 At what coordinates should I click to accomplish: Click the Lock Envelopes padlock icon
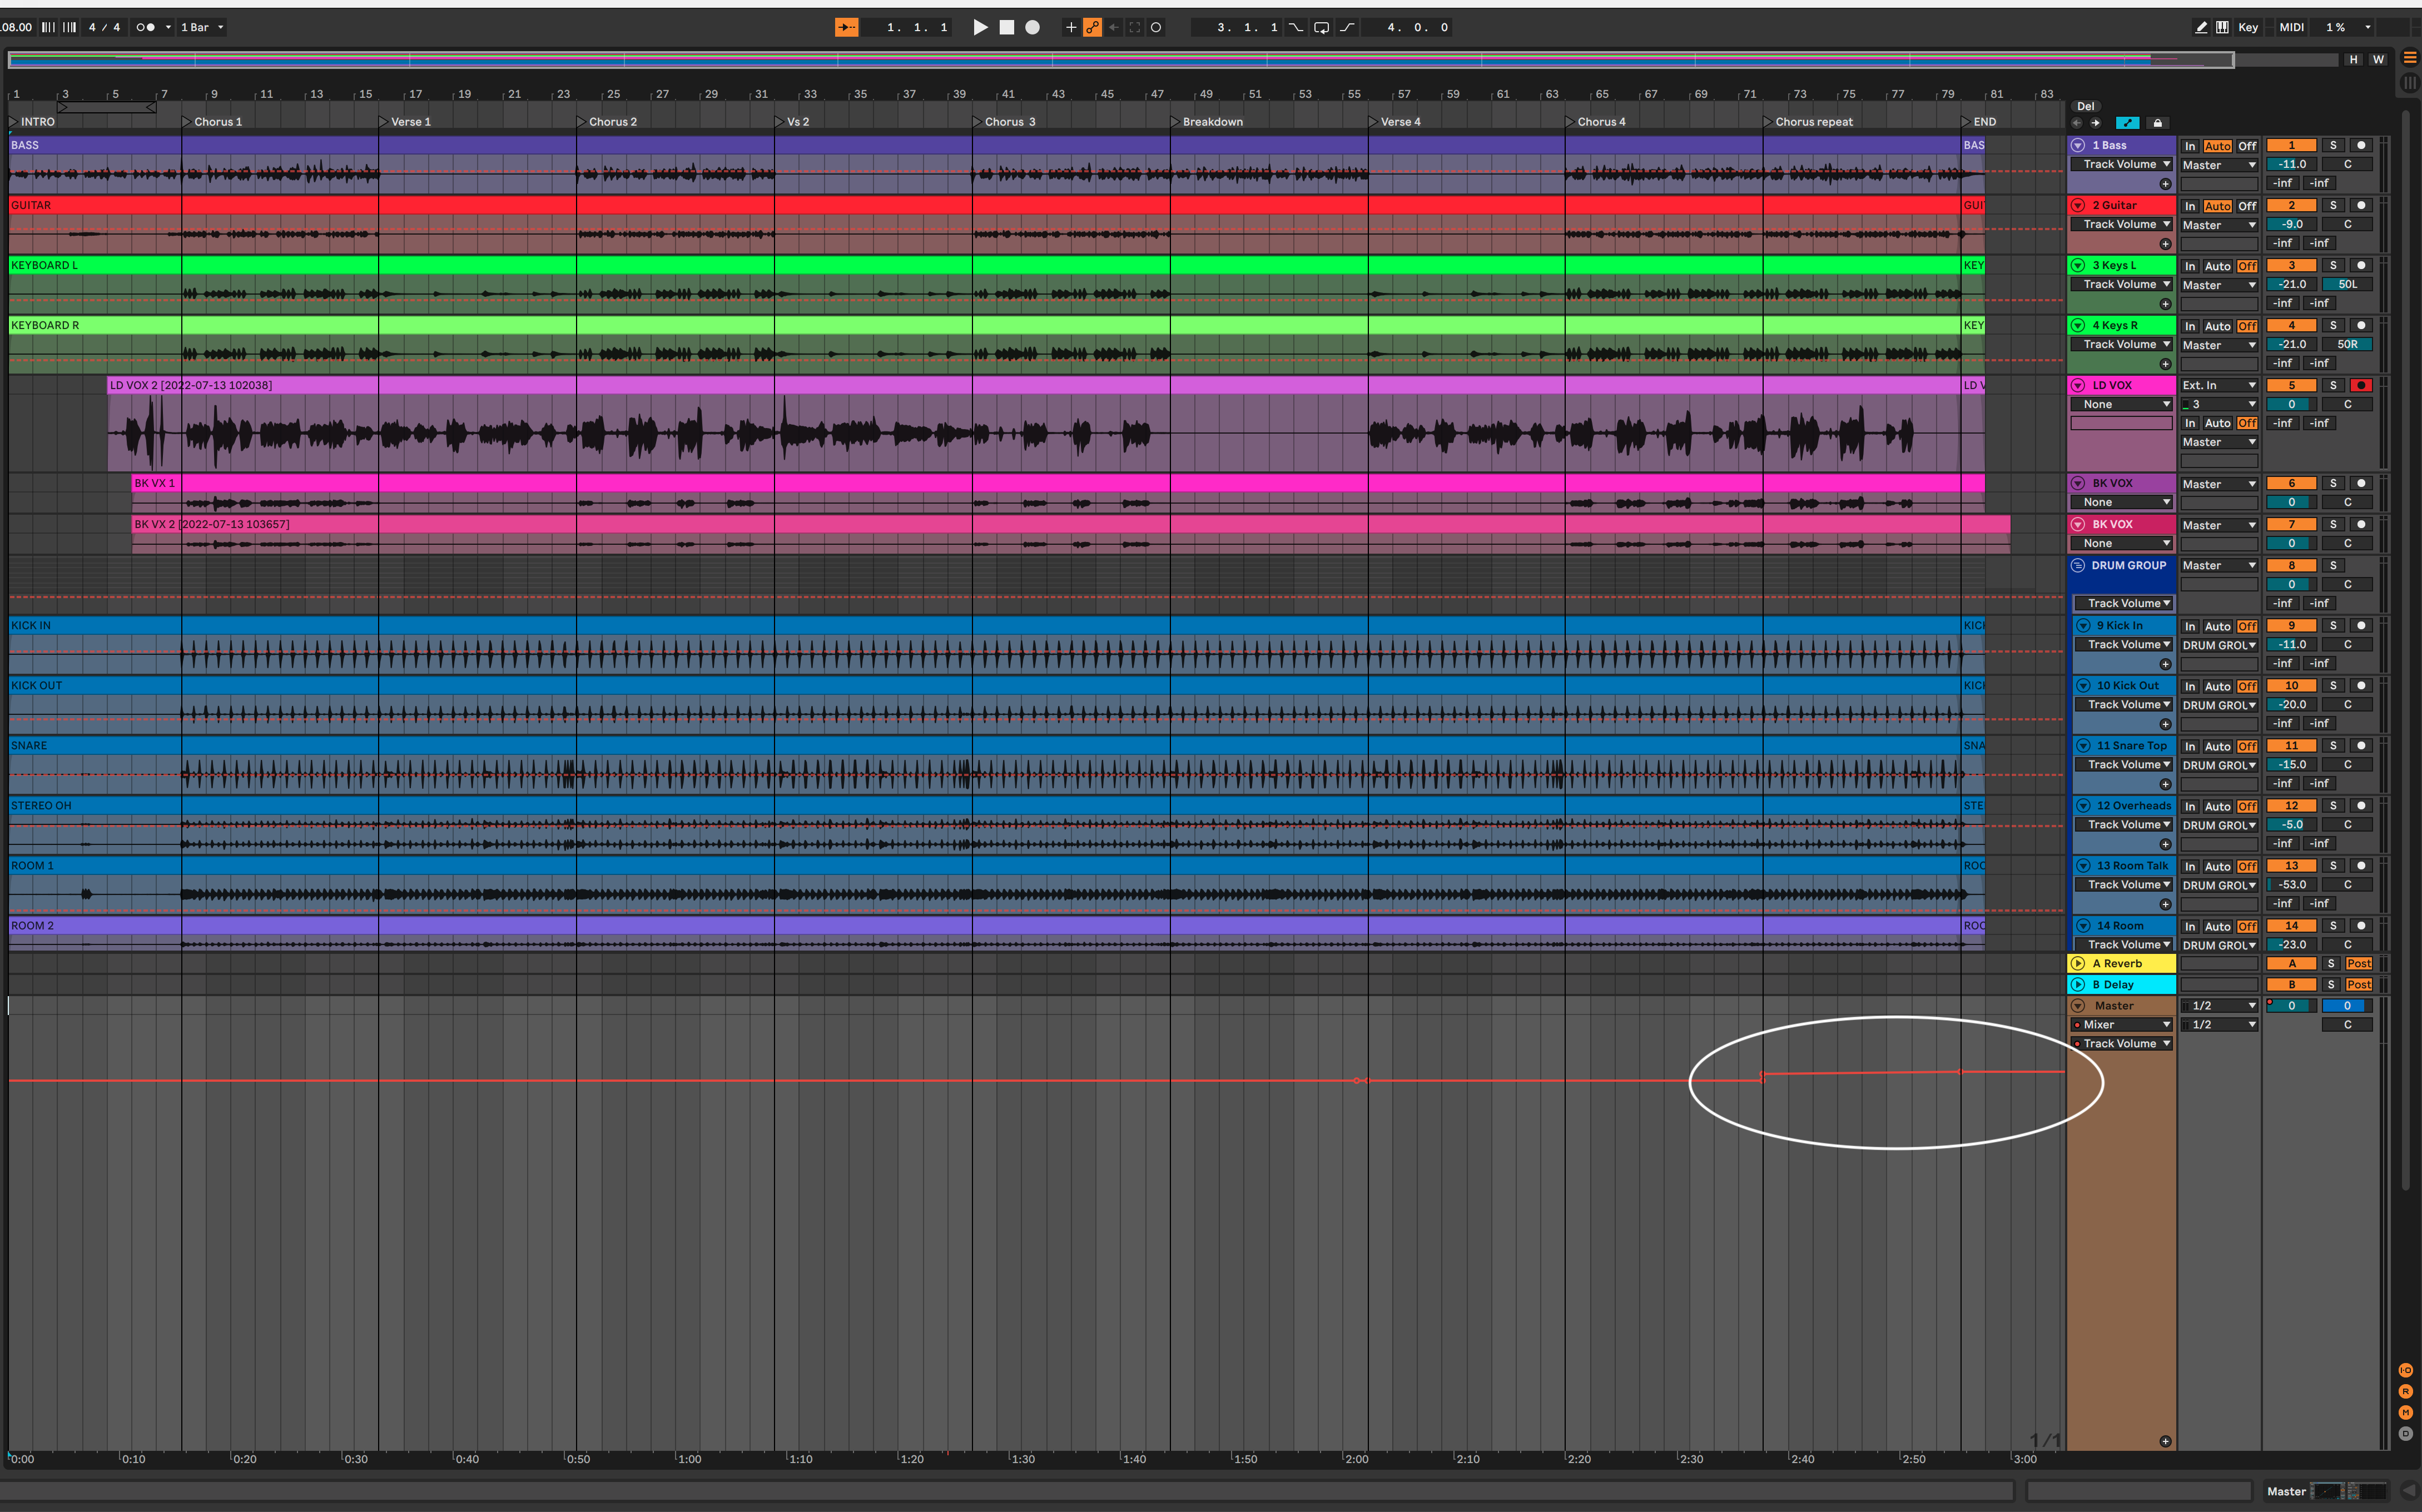point(2157,123)
